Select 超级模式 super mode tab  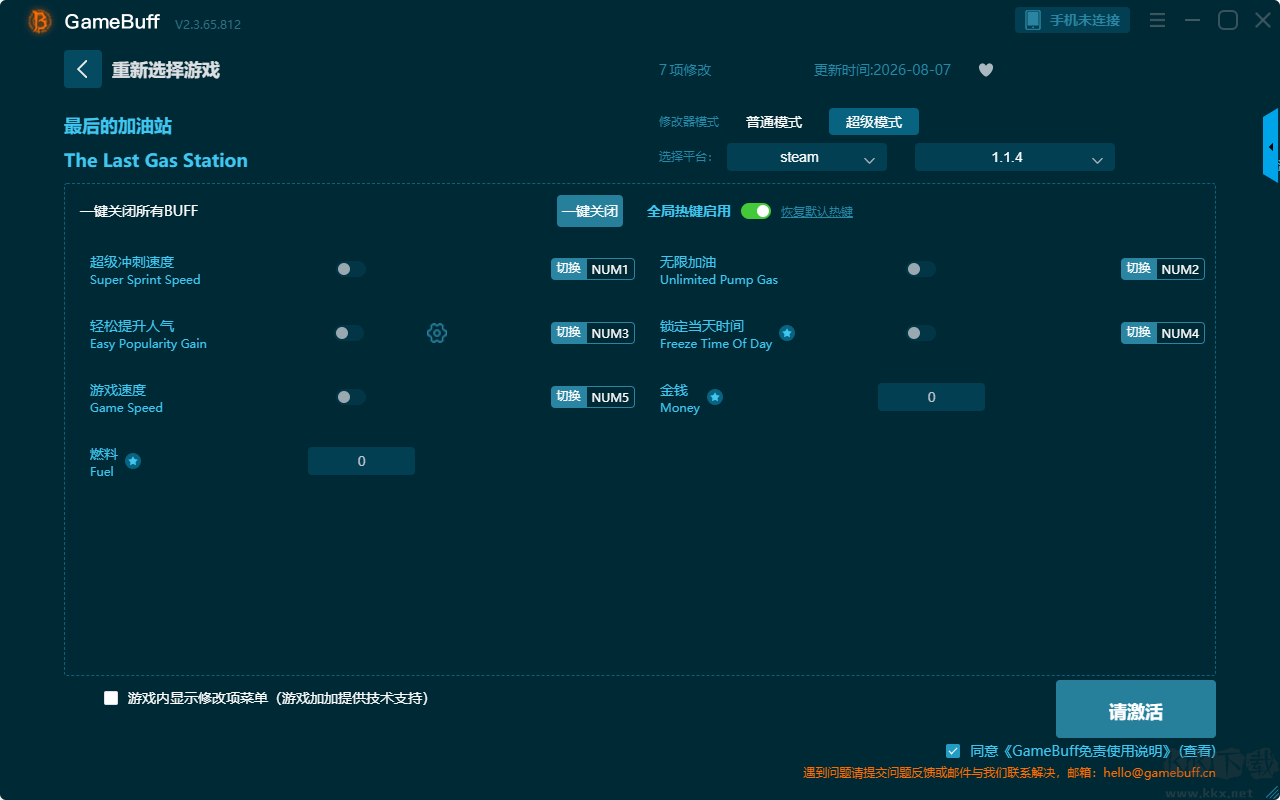pos(874,122)
